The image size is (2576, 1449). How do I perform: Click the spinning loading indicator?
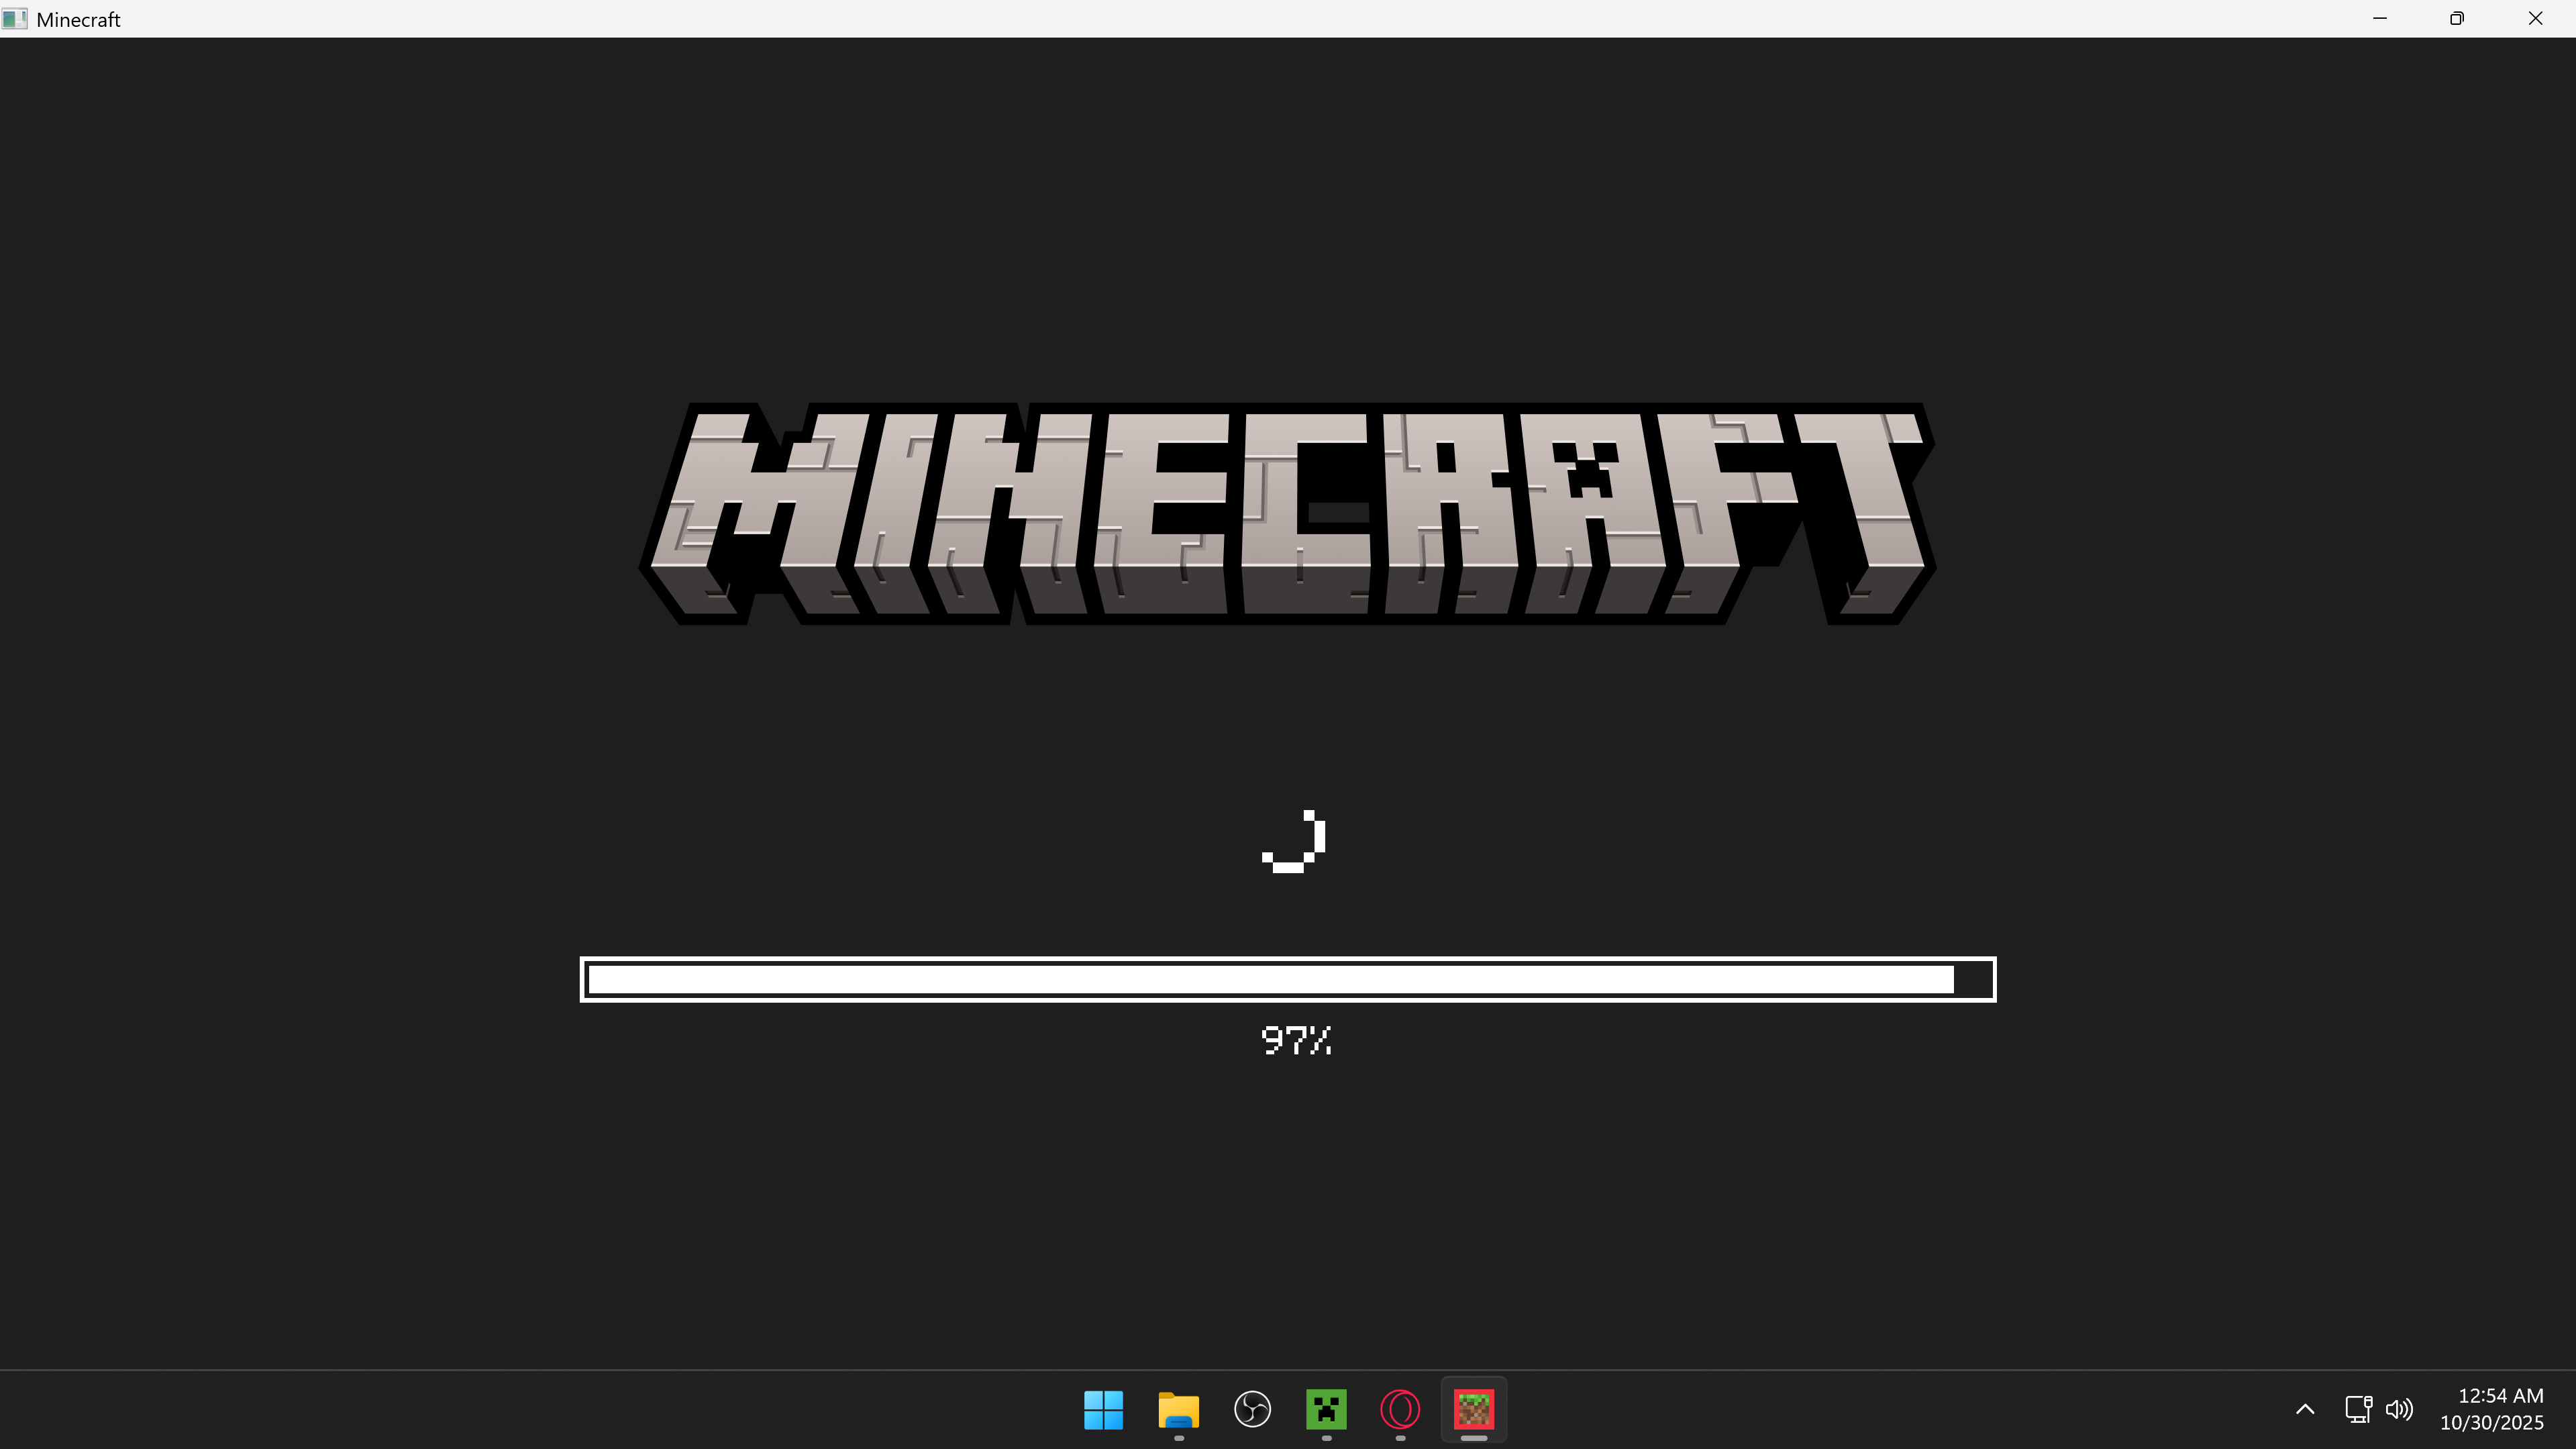coord(1294,842)
